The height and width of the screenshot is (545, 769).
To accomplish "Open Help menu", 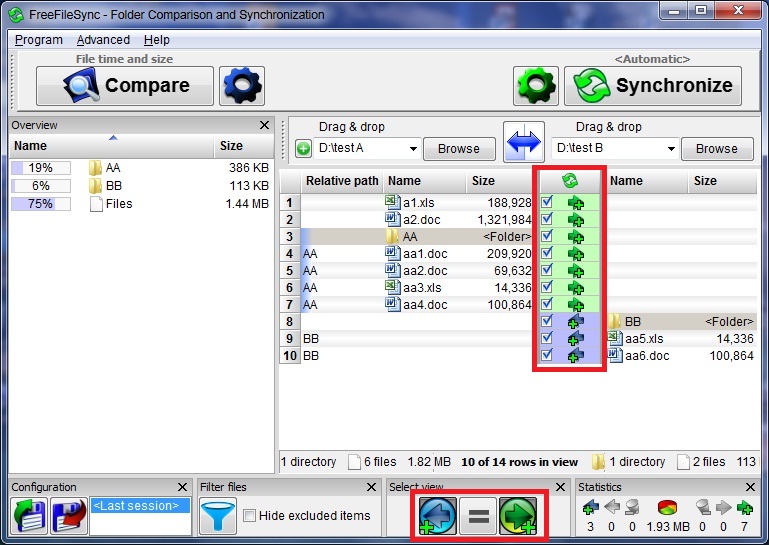I will [x=156, y=40].
